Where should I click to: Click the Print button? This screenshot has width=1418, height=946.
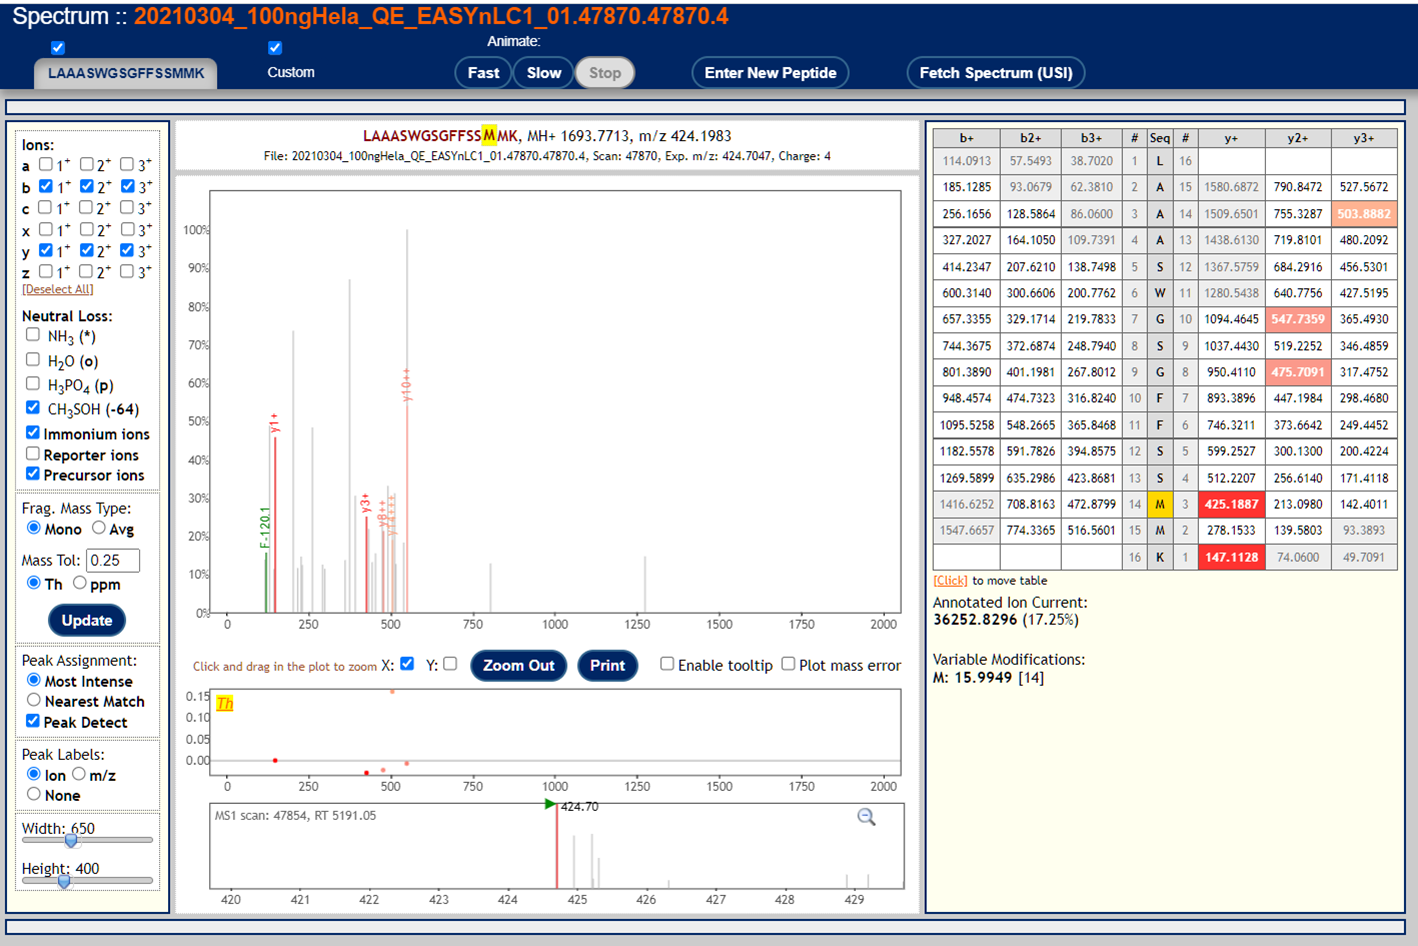click(607, 666)
